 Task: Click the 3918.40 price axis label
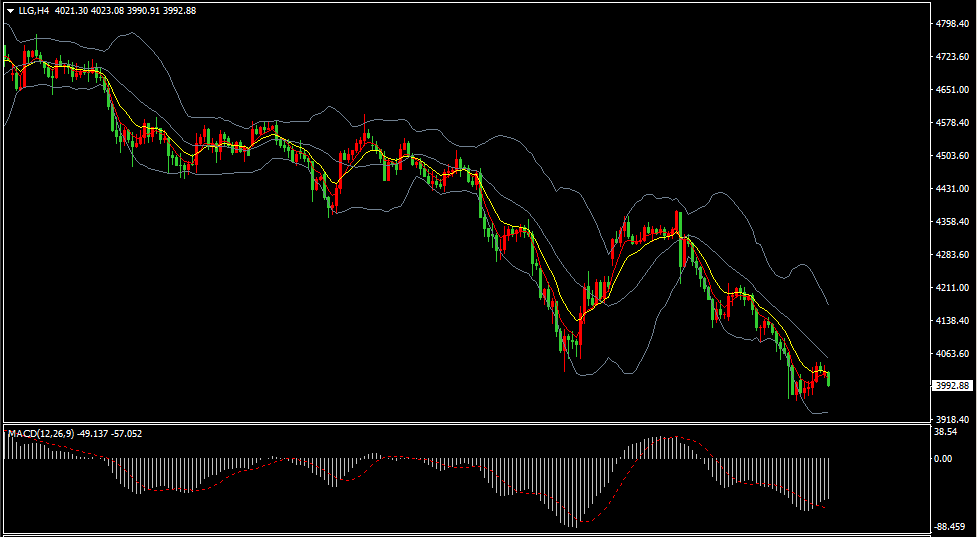click(x=952, y=419)
